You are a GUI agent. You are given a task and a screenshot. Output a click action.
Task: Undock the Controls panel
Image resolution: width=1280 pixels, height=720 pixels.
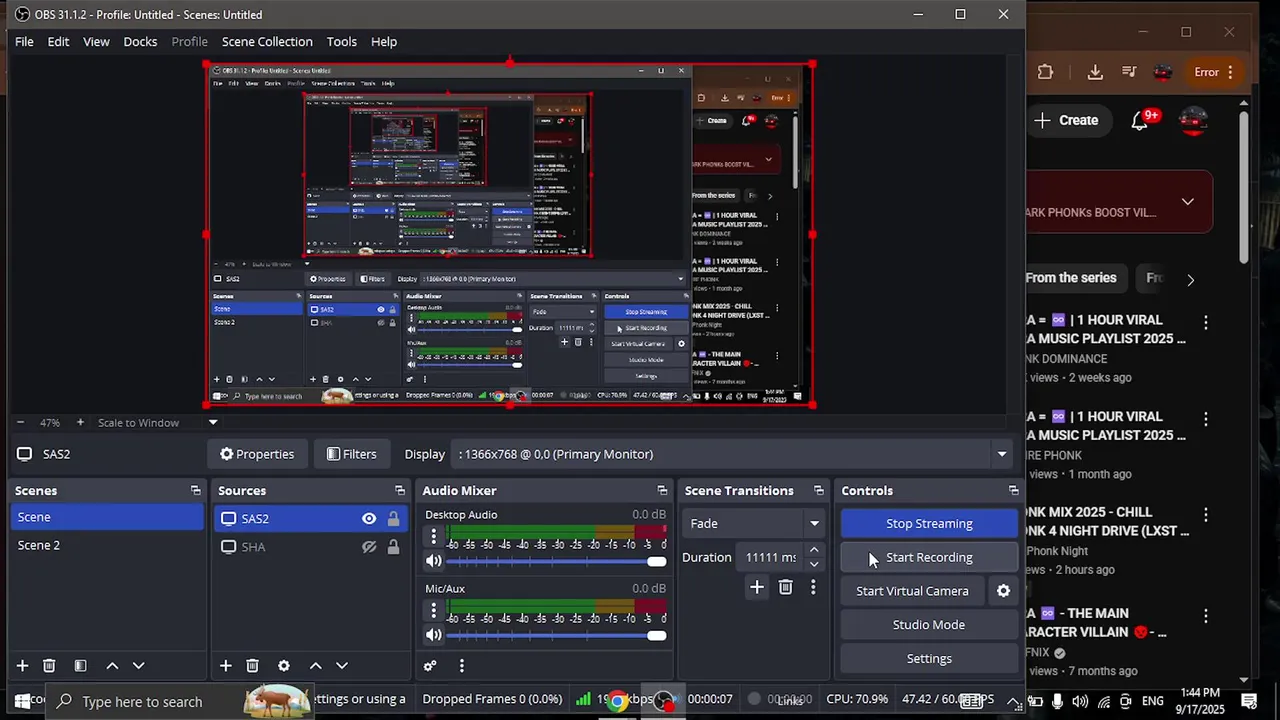coord(1013,491)
